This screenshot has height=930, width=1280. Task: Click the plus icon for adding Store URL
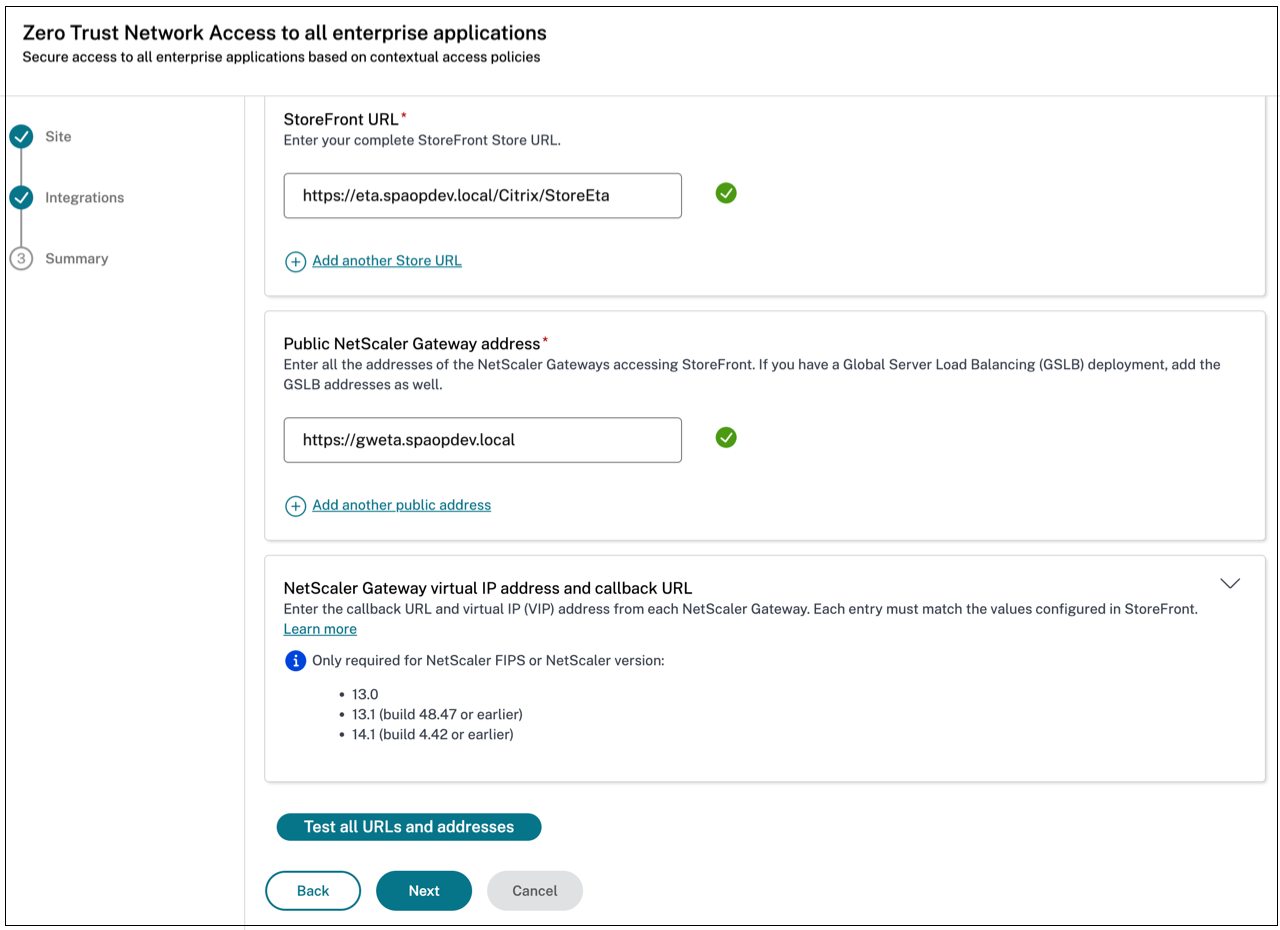pyautogui.click(x=295, y=262)
